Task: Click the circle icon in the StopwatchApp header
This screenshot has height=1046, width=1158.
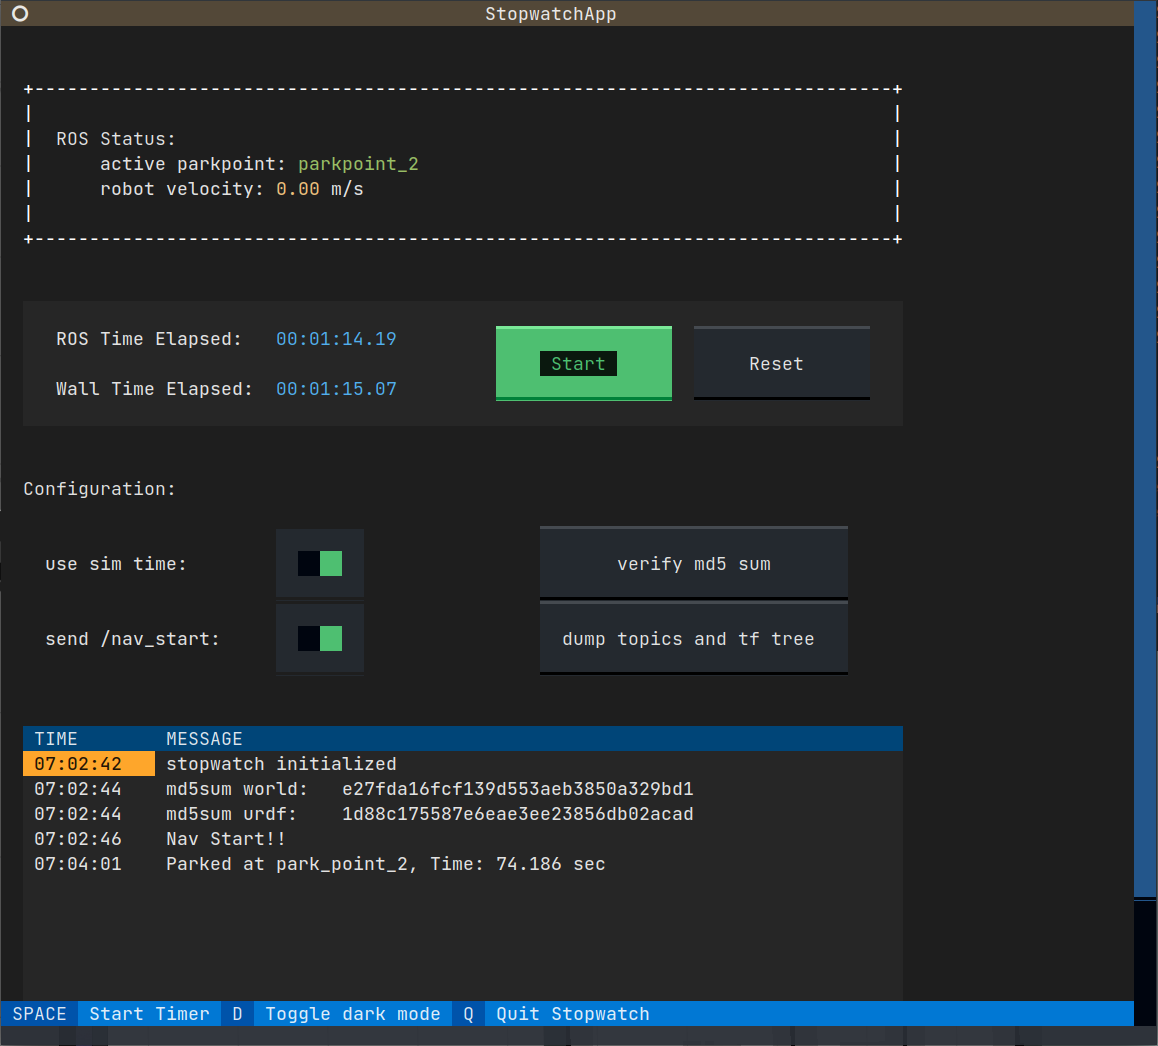Action: point(20,13)
